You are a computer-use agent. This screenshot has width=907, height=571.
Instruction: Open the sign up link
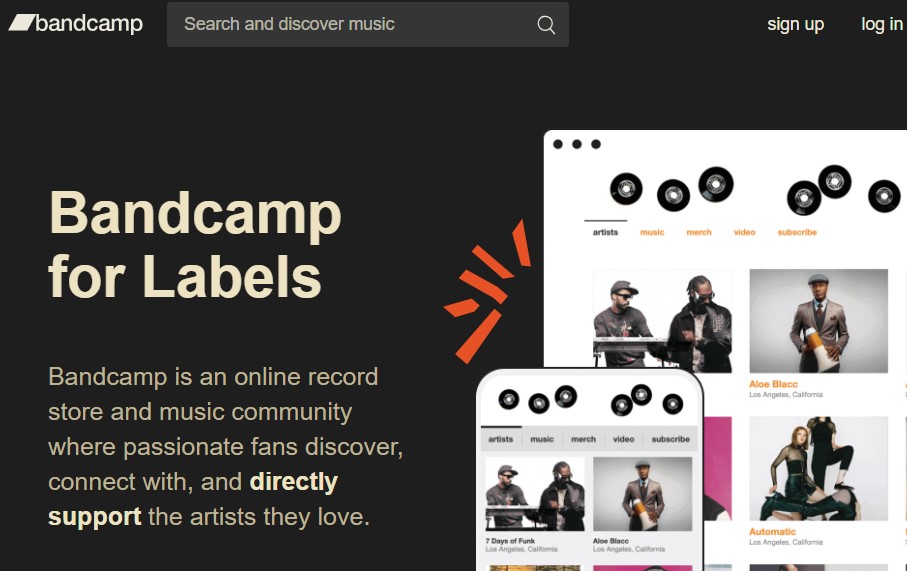795,24
